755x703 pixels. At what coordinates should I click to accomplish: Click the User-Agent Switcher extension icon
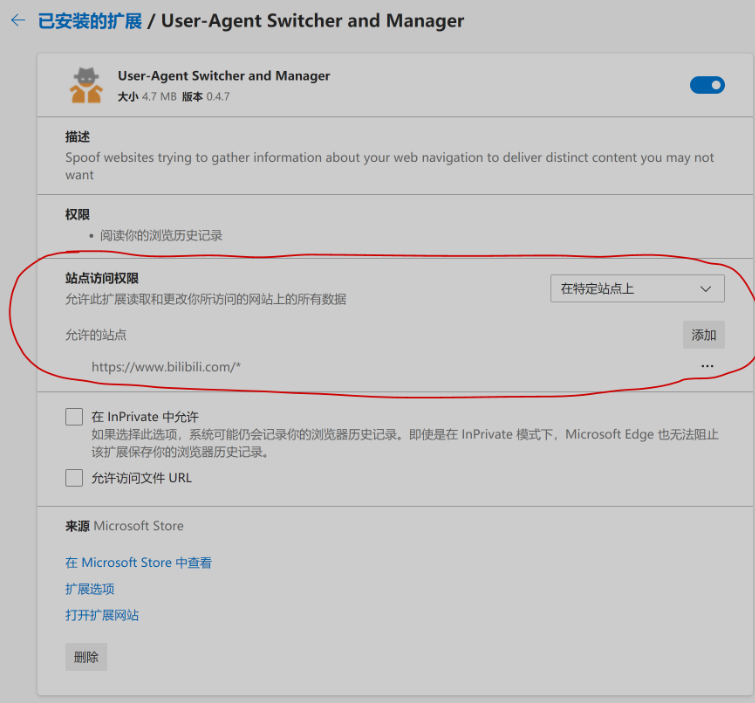(x=86, y=85)
